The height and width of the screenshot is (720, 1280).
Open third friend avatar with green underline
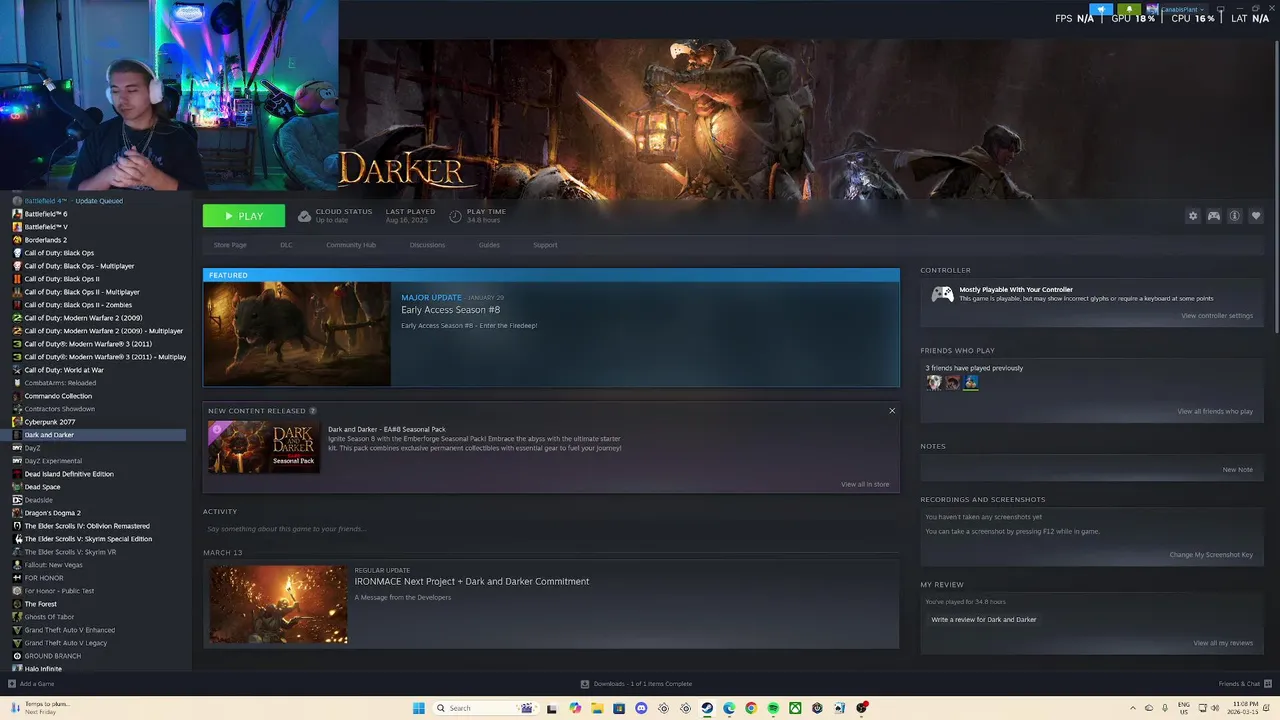tap(971, 382)
